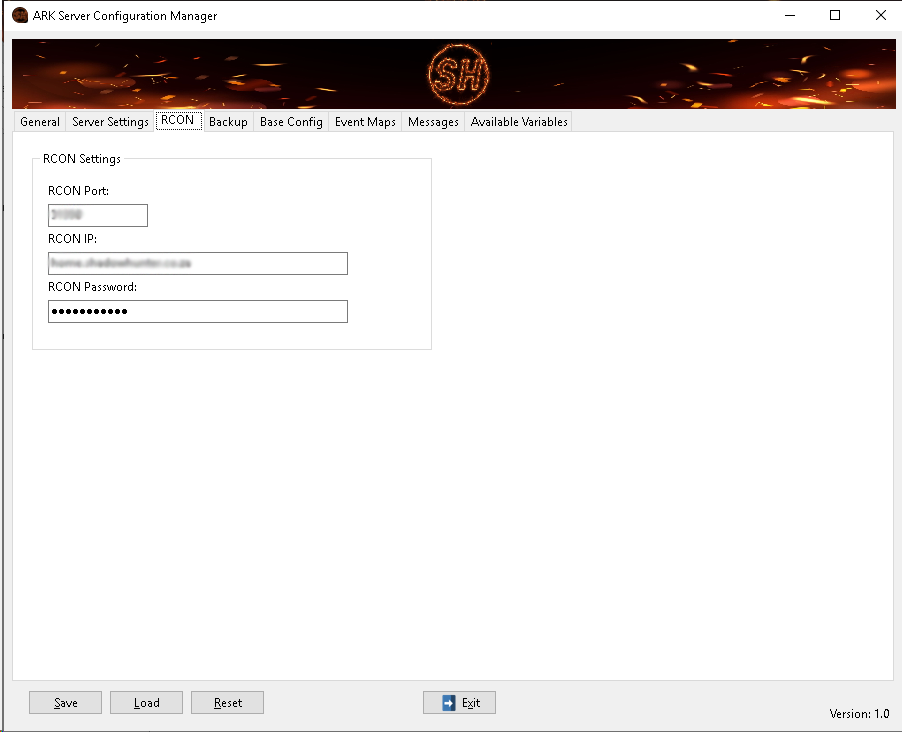
Task: Open the Available Variables tab
Action: [519, 122]
